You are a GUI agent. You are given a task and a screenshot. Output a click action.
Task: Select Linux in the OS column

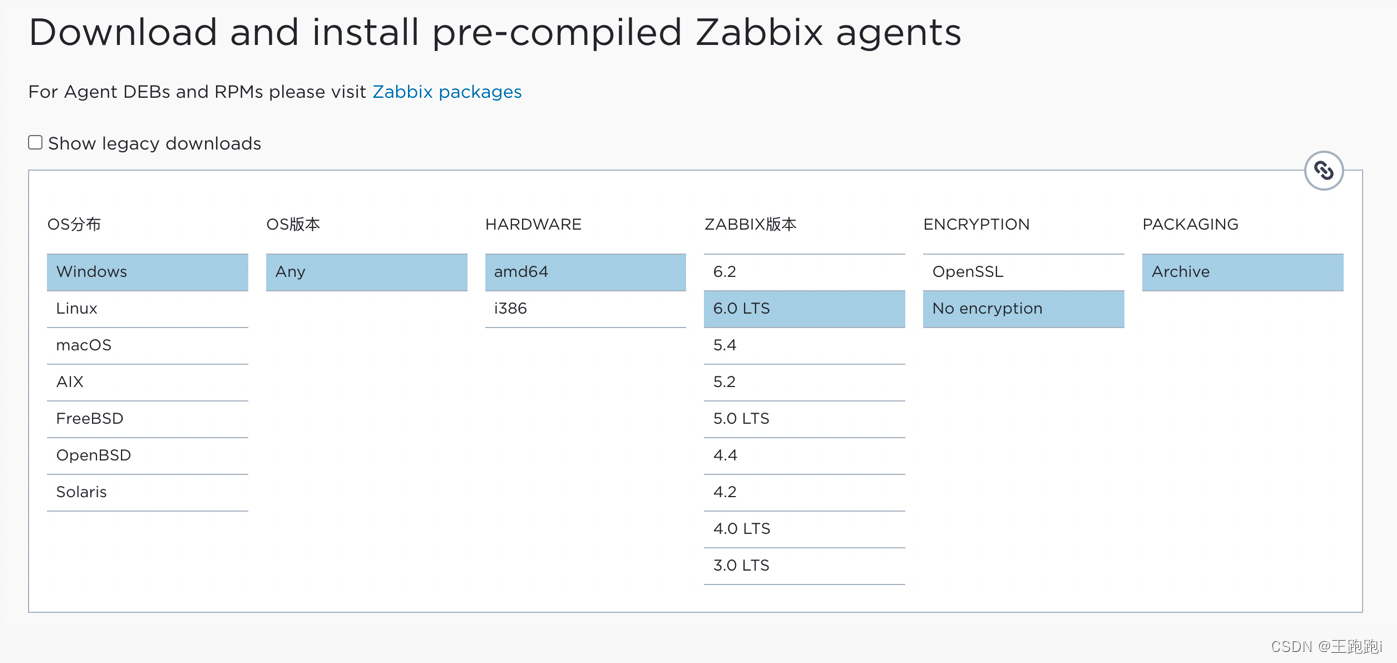tap(147, 308)
